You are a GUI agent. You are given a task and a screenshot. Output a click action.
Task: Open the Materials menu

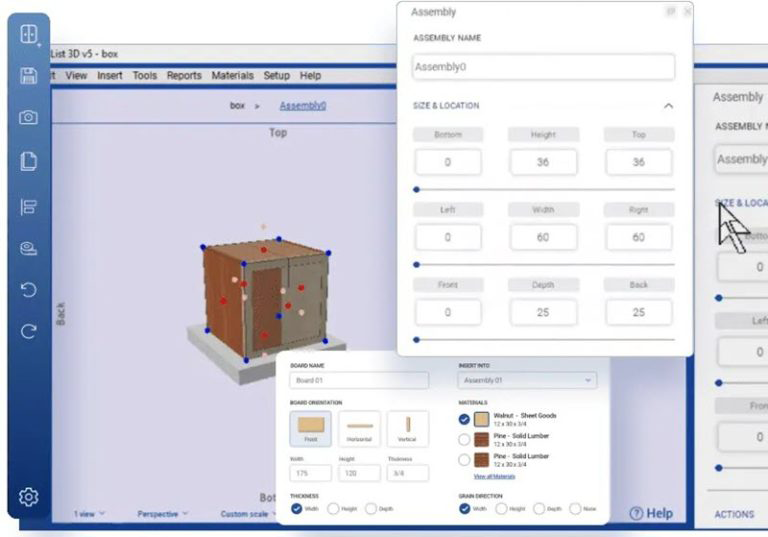coord(232,75)
